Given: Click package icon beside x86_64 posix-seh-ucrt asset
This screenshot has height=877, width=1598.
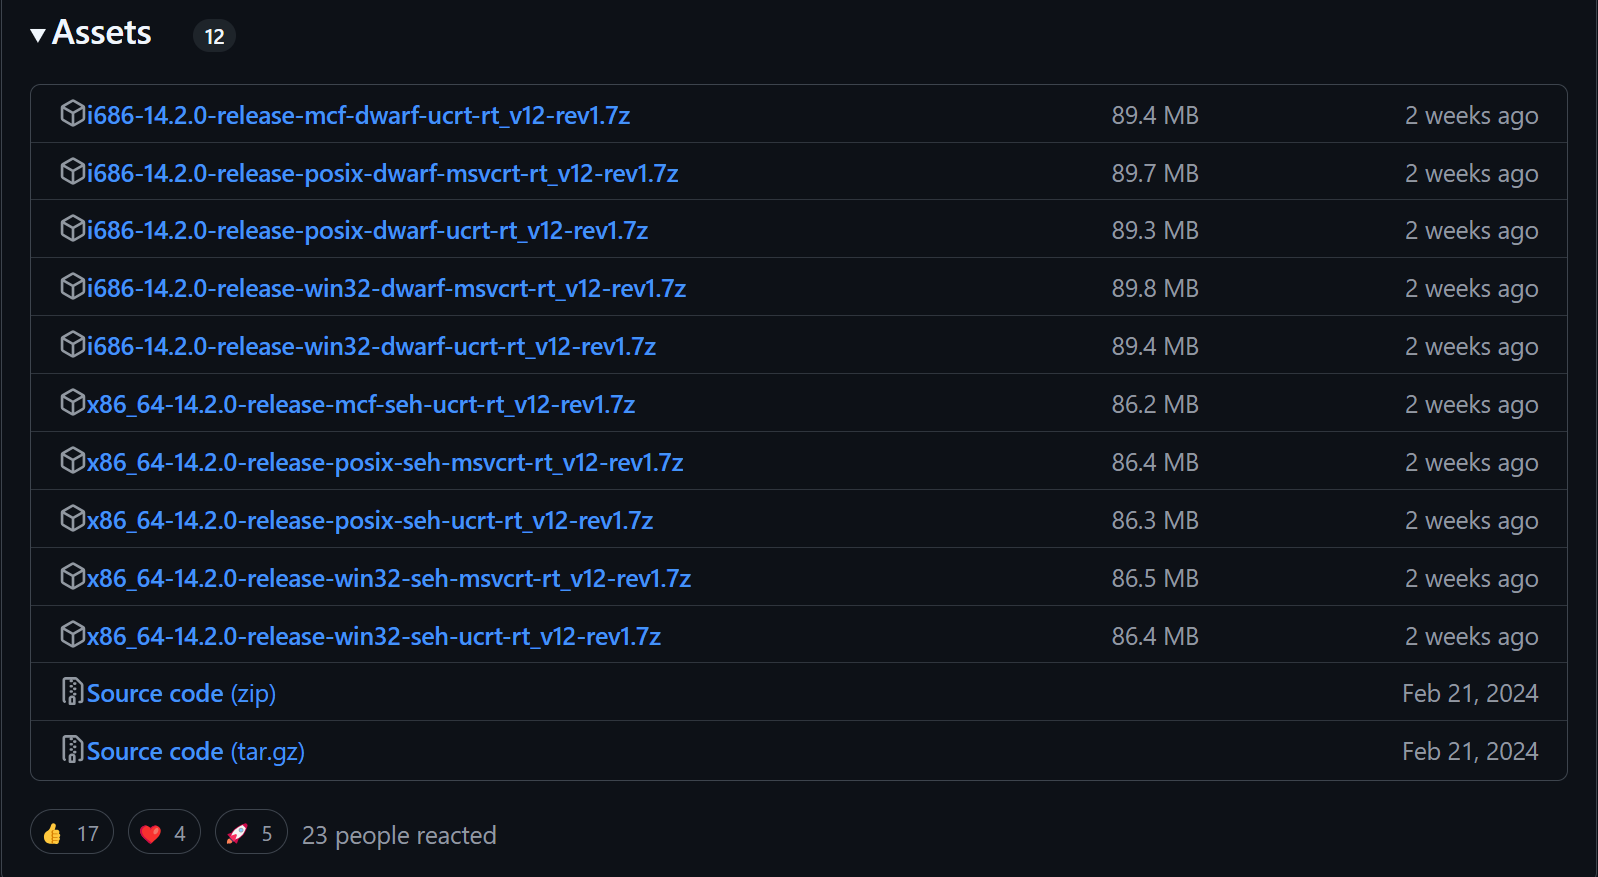Looking at the screenshot, I should coord(72,519).
